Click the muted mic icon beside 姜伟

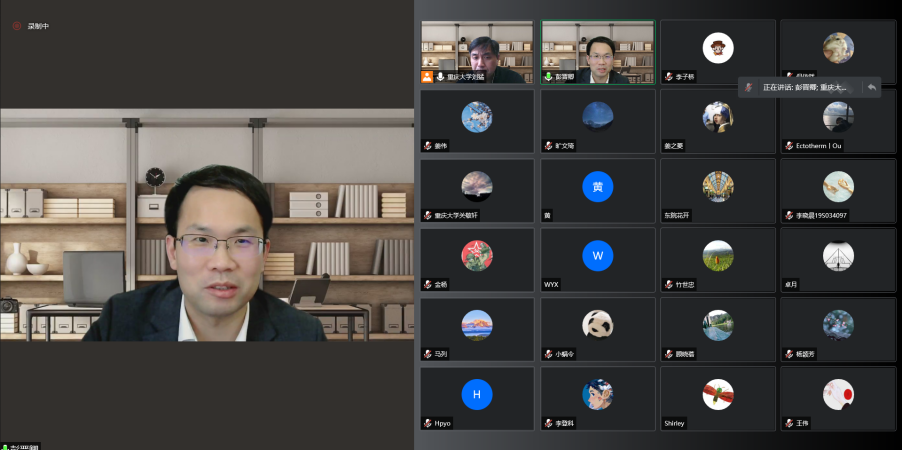pos(427,146)
